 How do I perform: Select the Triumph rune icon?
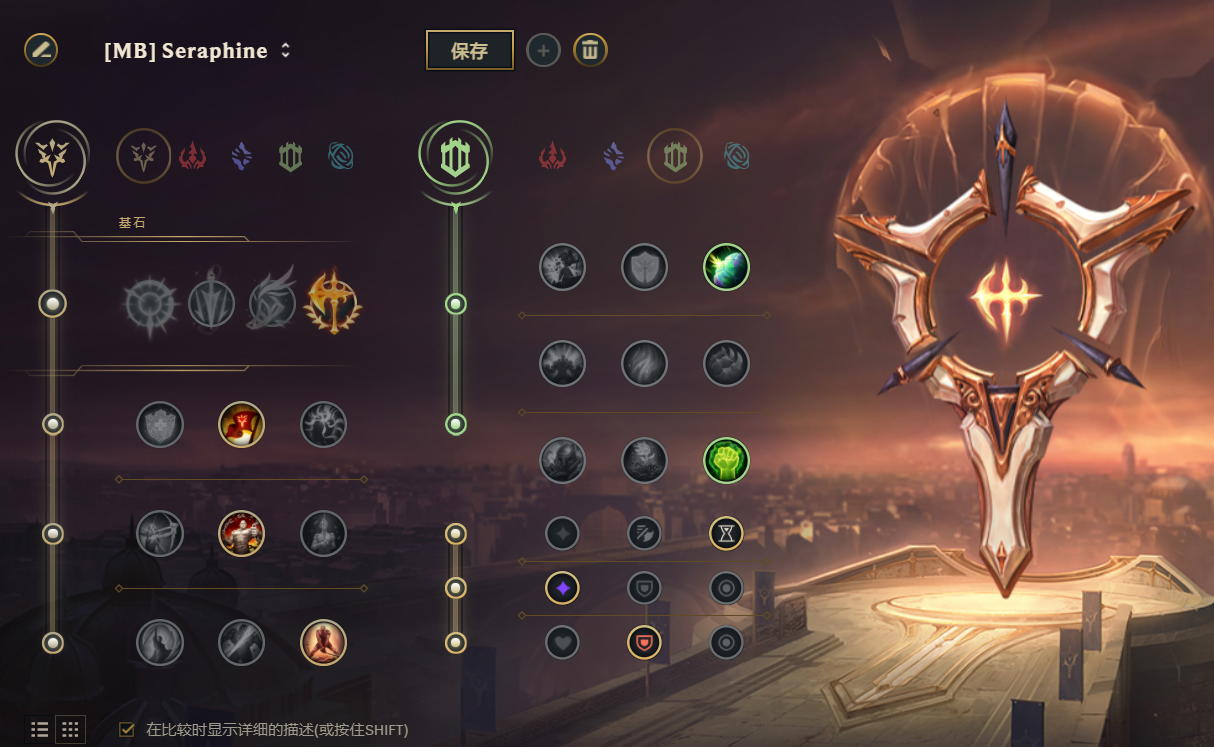pyautogui.click(x=241, y=425)
